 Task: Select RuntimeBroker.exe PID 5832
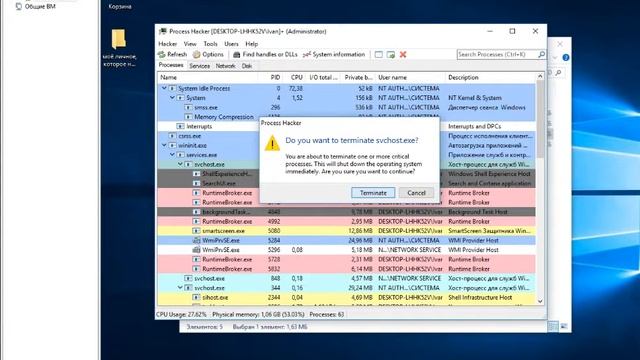tap(347, 269)
